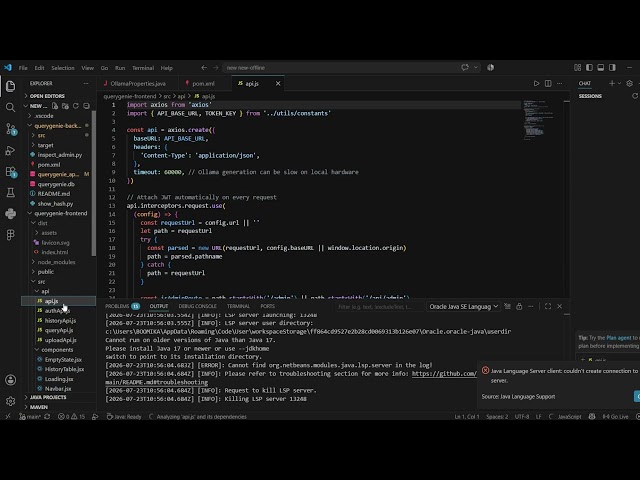Go back with navigation arrow
Image resolution: width=640 pixels, height=480 pixels.
[204, 67]
